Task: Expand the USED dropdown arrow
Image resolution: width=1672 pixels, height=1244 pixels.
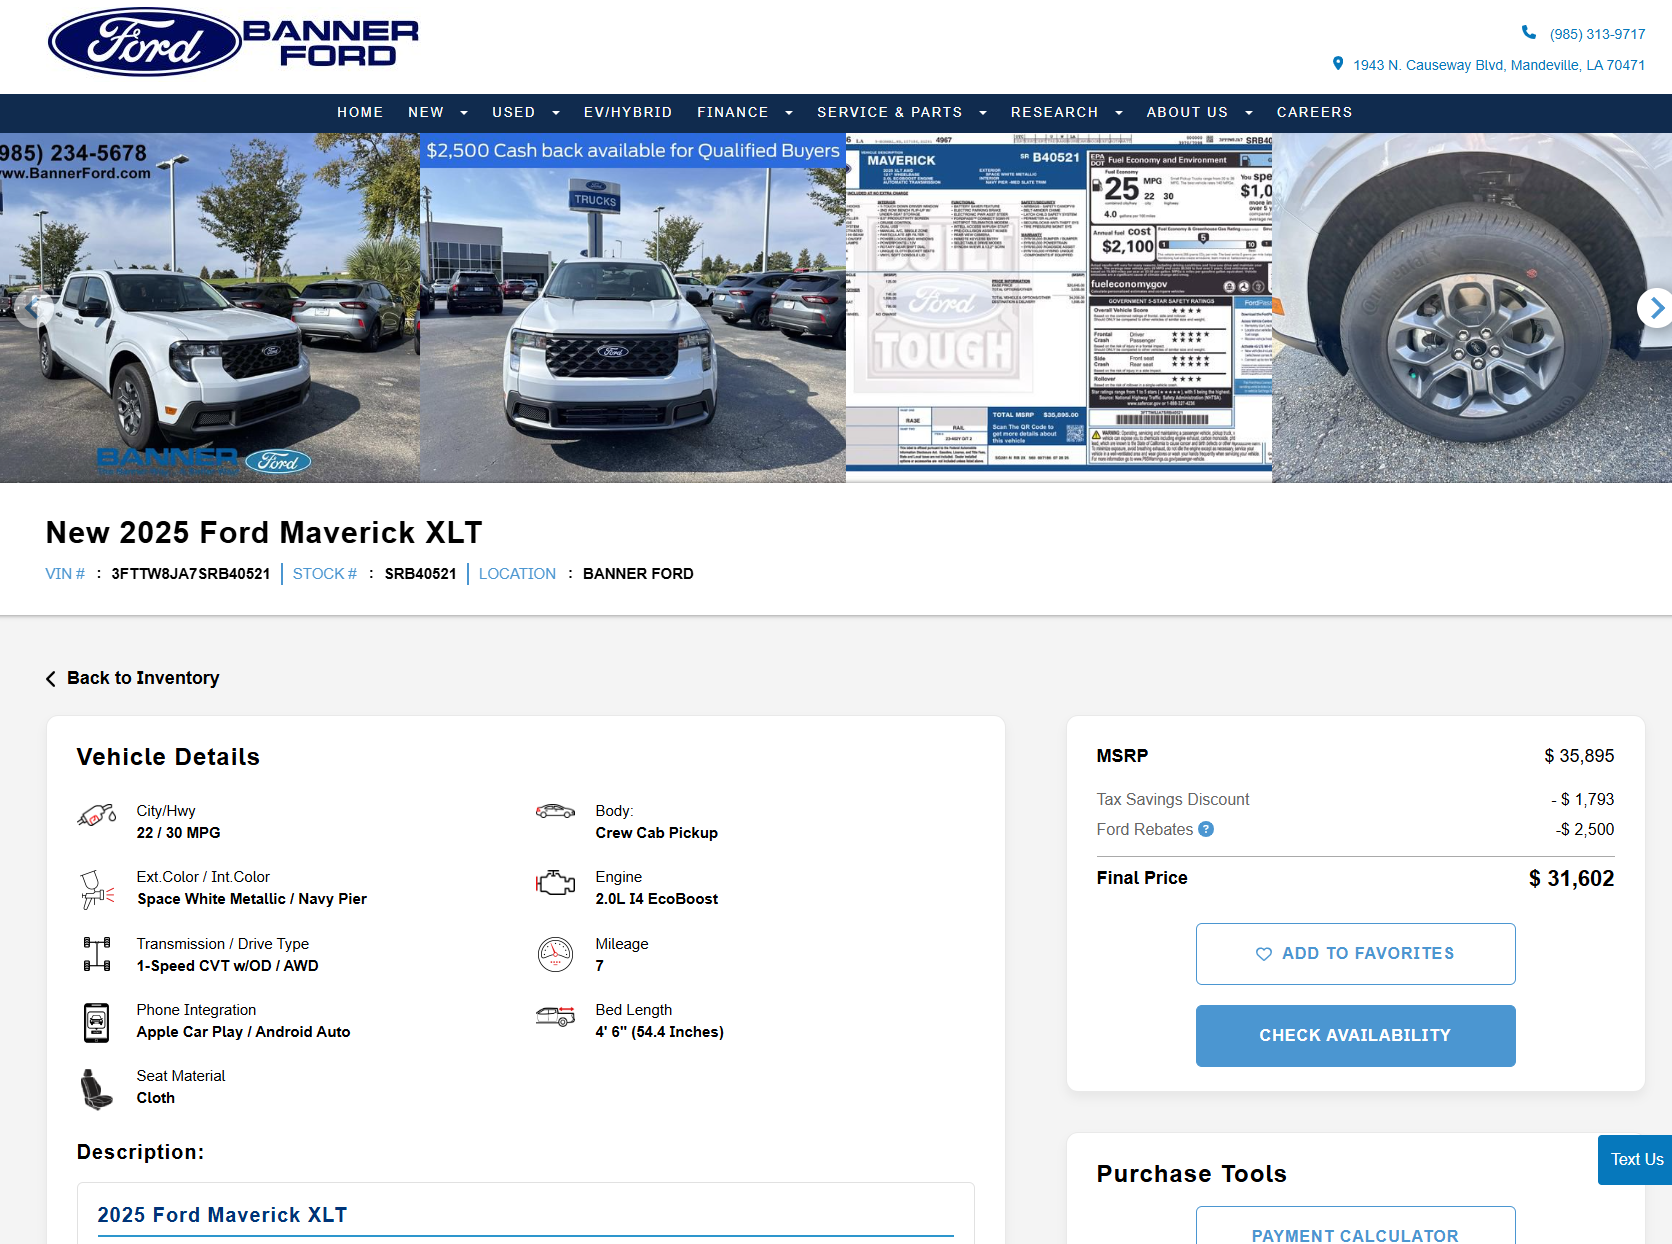Action: [556, 113]
